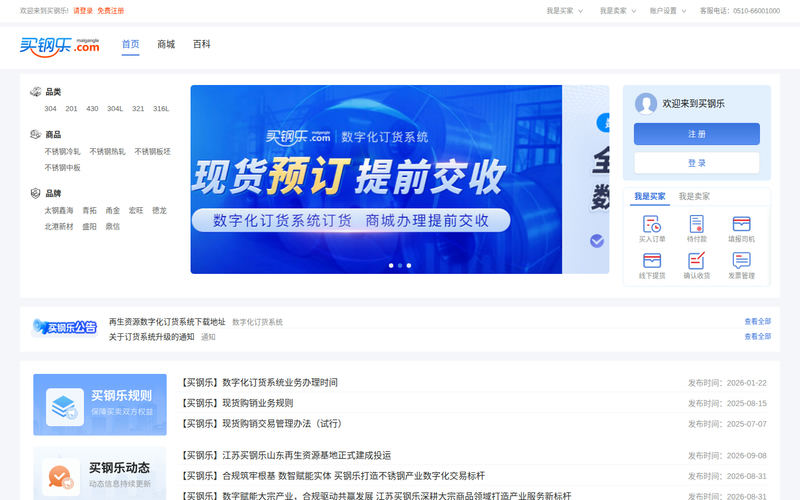
Task: Click the blue checkmark icon on banner
Action: (597, 241)
